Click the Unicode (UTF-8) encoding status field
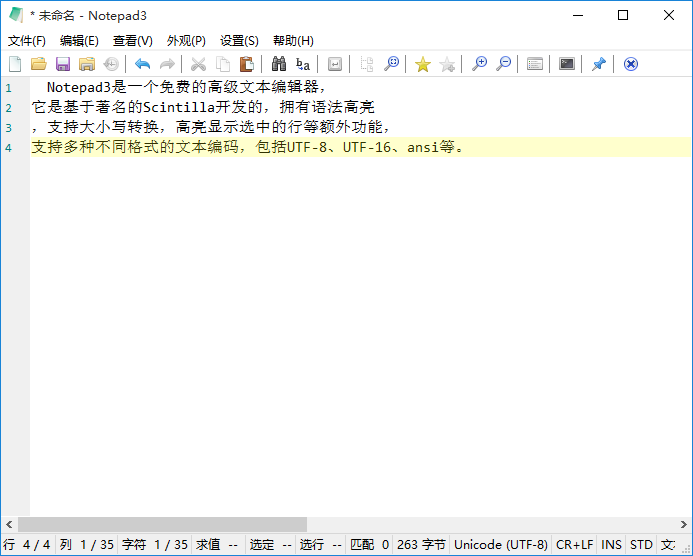 [x=501, y=545]
